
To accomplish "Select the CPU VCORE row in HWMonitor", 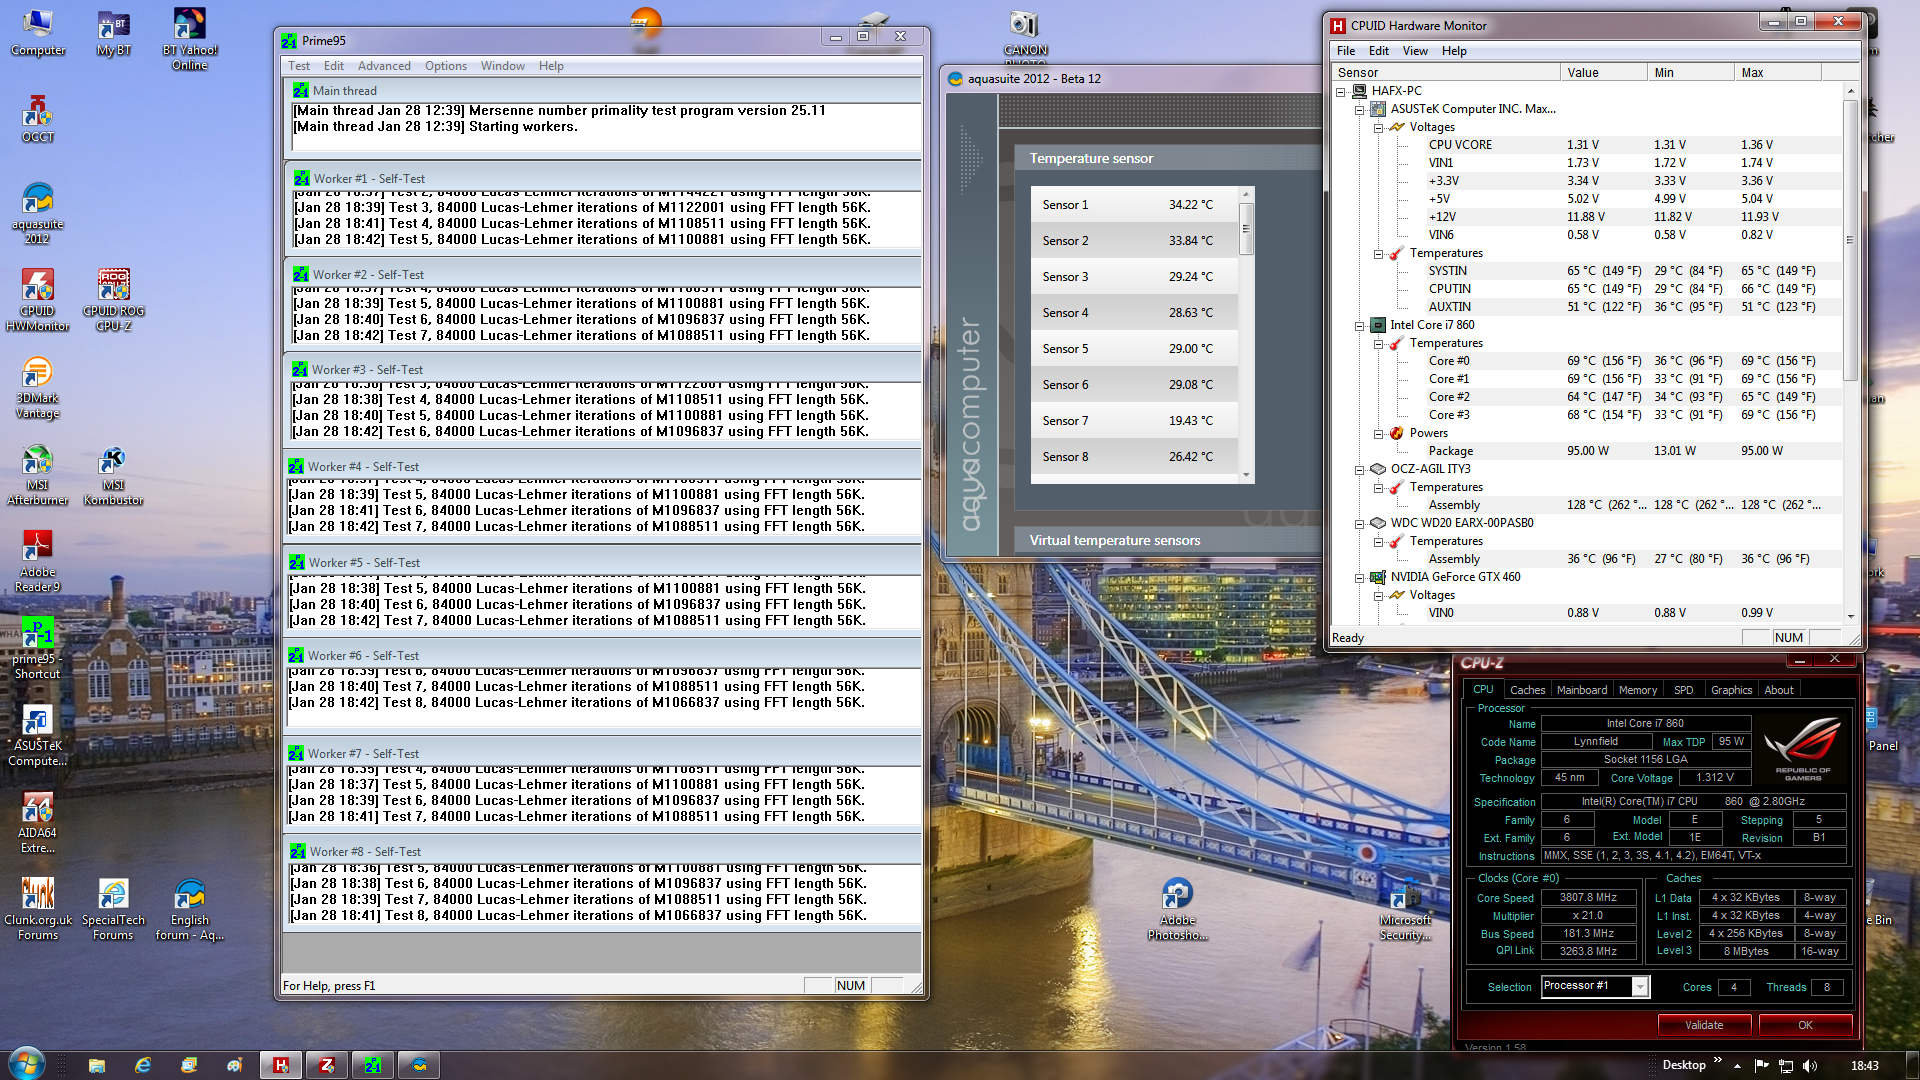I will pos(1590,145).
